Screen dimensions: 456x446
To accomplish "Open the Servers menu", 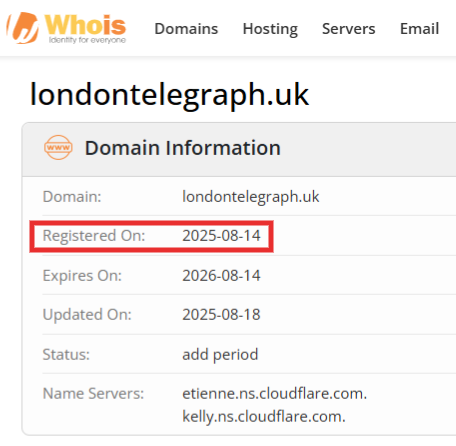I will (x=348, y=29).
